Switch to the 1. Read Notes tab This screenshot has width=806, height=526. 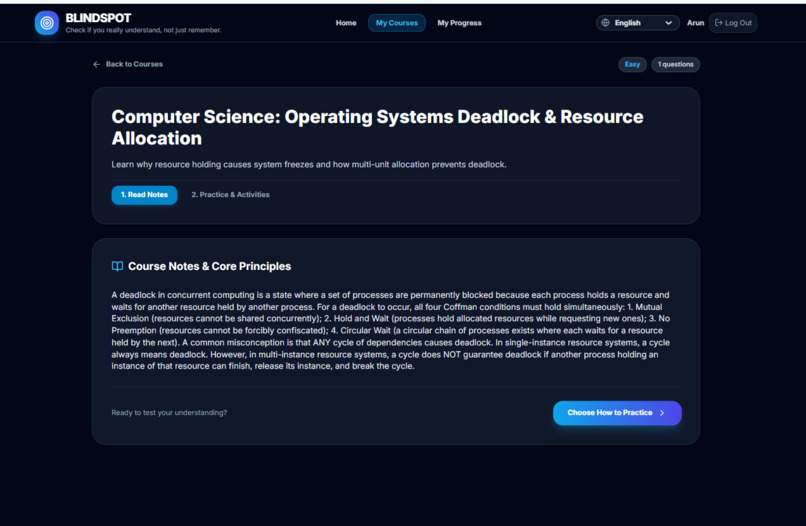pyautogui.click(x=144, y=195)
